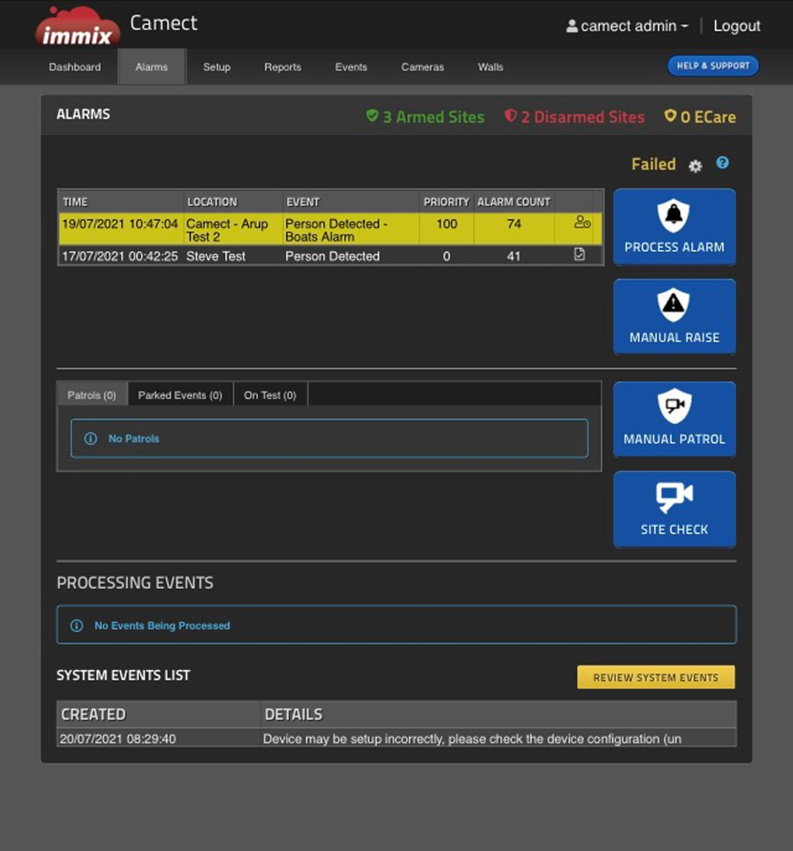Image resolution: width=793 pixels, height=851 pixels.
Task: Click the Site Check button
Action: (675, 509)
